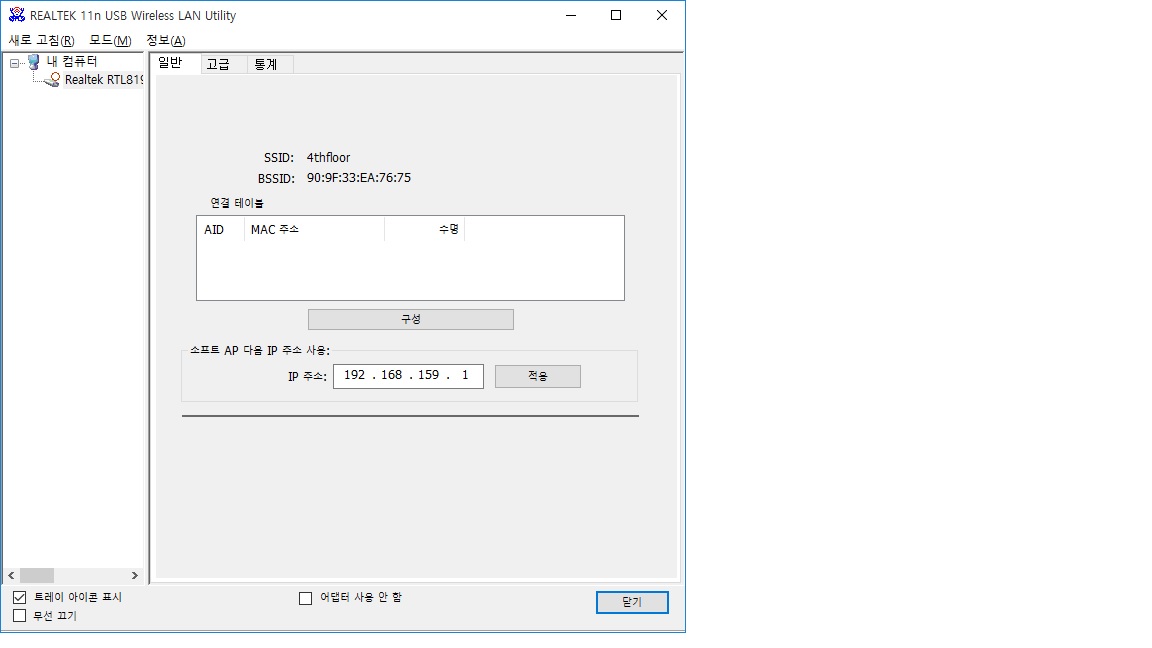Viewport: 1152px width, 648px height.
Task: Click the 적용 button
Action: [x=538, y=376]
